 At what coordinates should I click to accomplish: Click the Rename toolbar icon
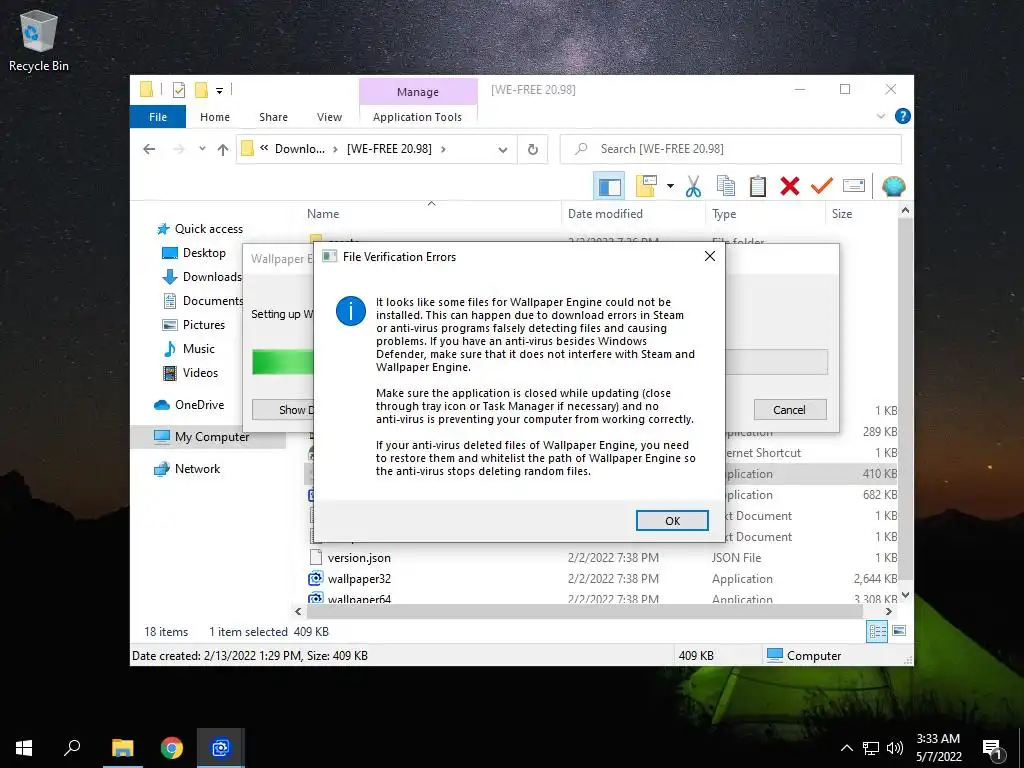(x=854, y=187)
